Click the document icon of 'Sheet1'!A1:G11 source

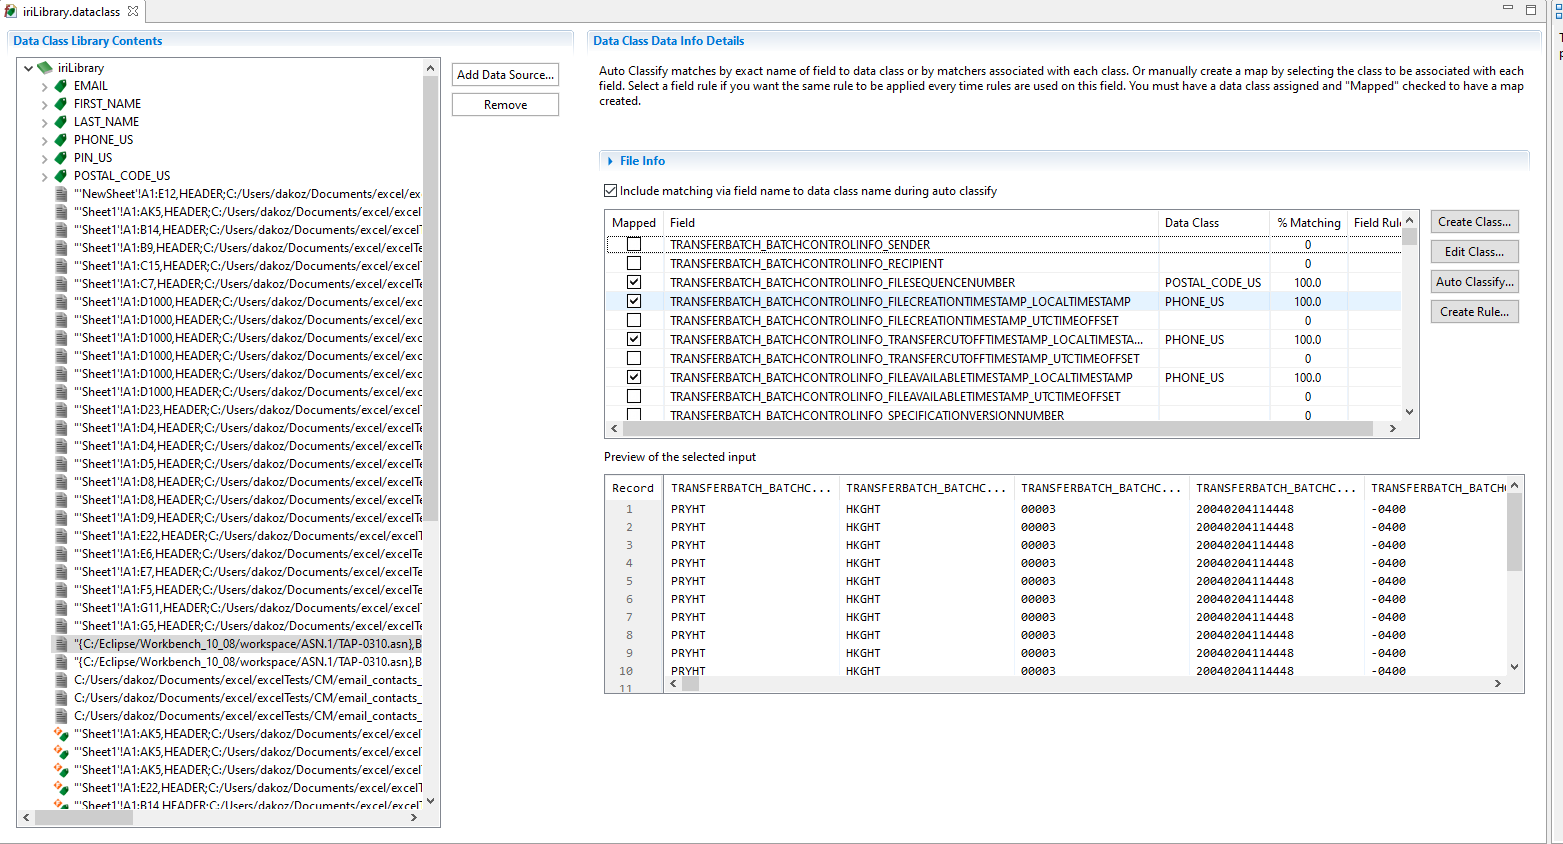pyautogui.click(x=61, y=608)
